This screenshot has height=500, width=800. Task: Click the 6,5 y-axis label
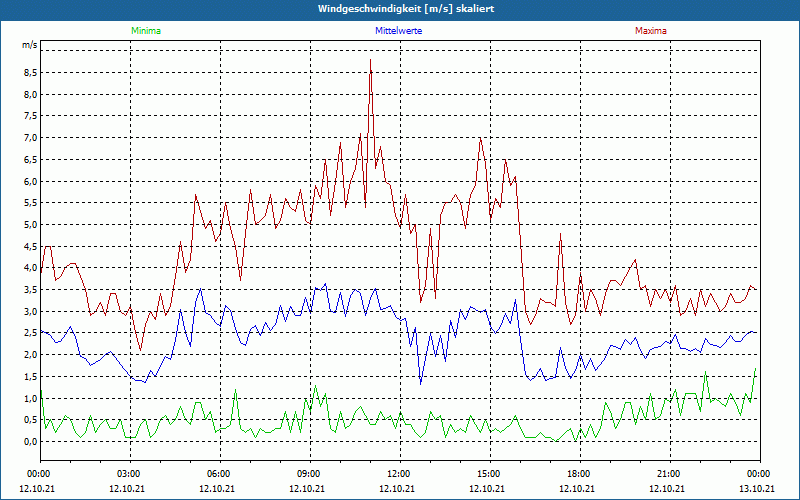click(x=31, y=160)
